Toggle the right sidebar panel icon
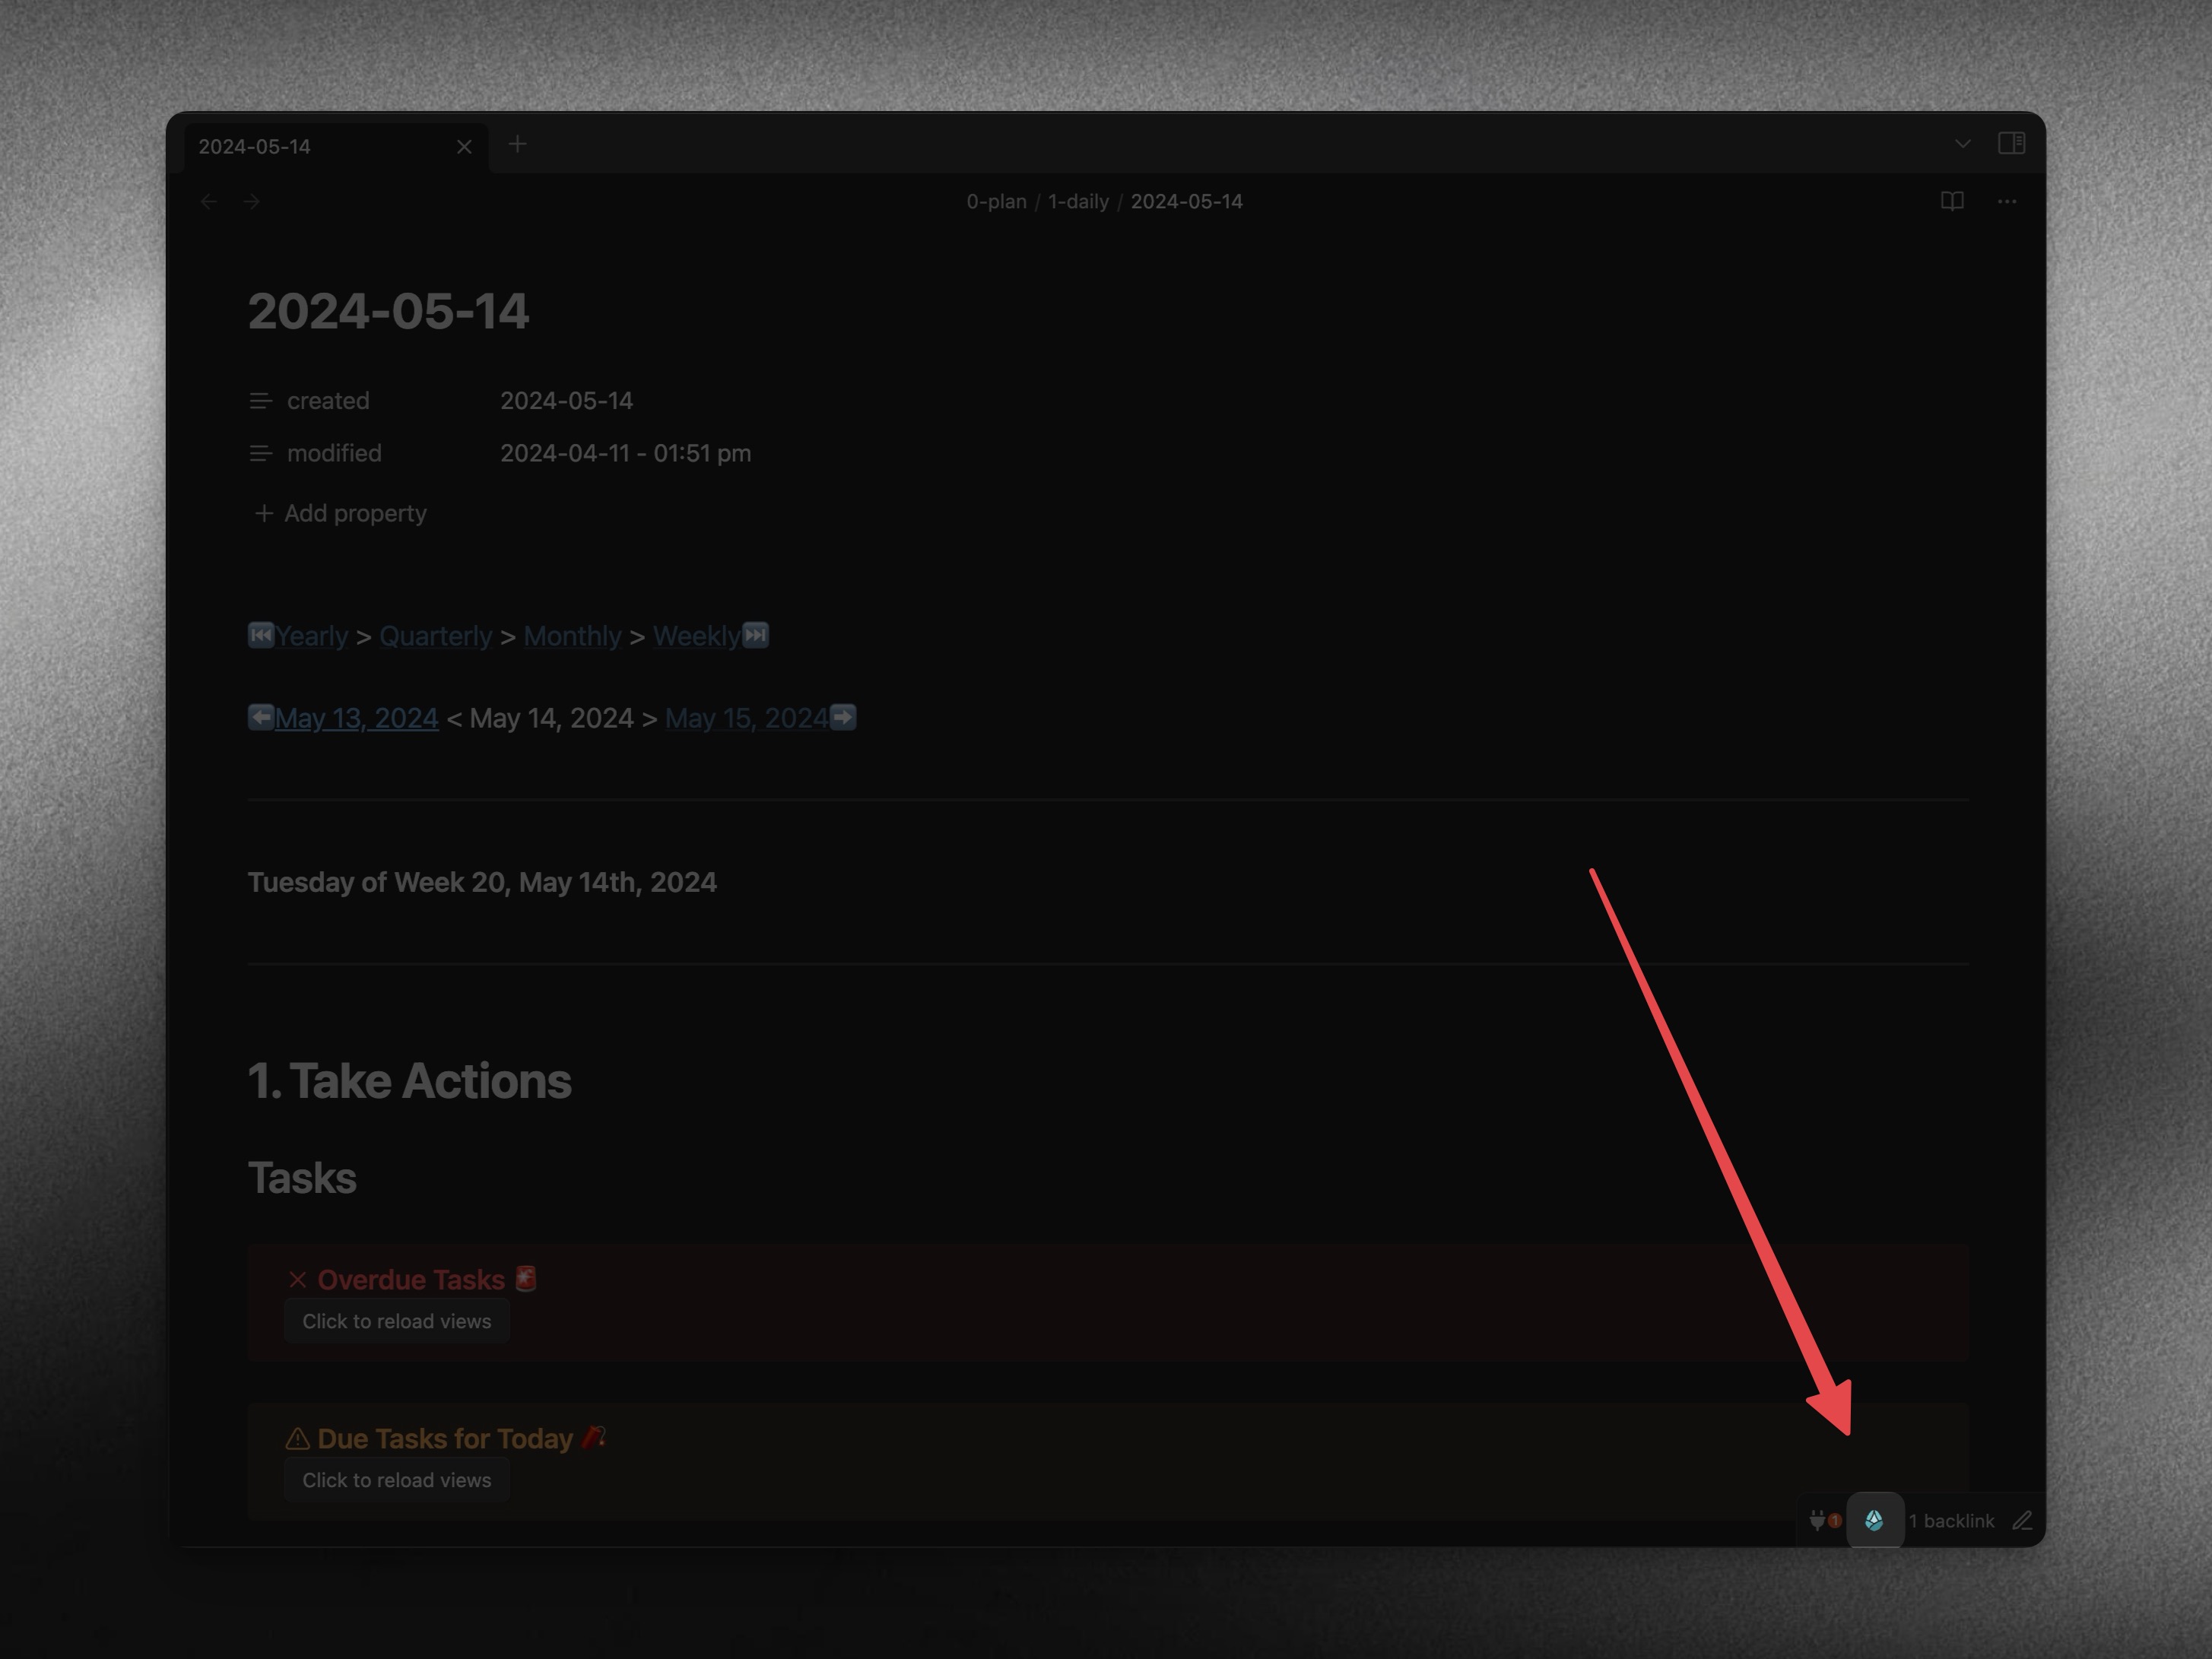 tap(2011, 143)
